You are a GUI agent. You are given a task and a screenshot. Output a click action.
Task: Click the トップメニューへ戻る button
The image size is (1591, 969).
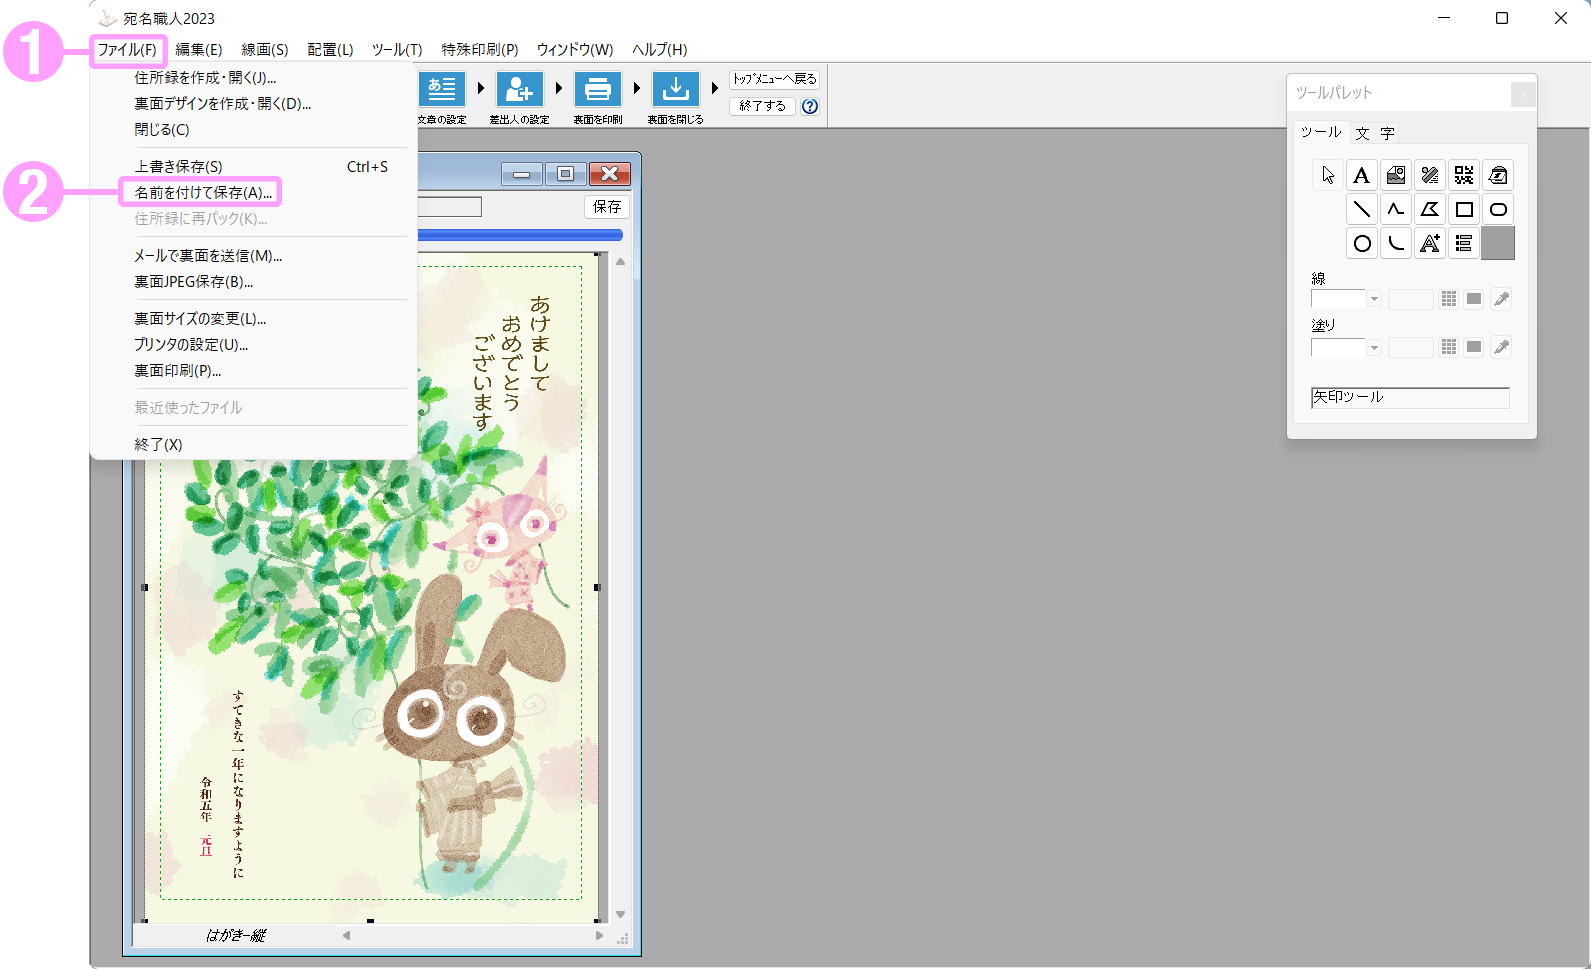point(774,79)
